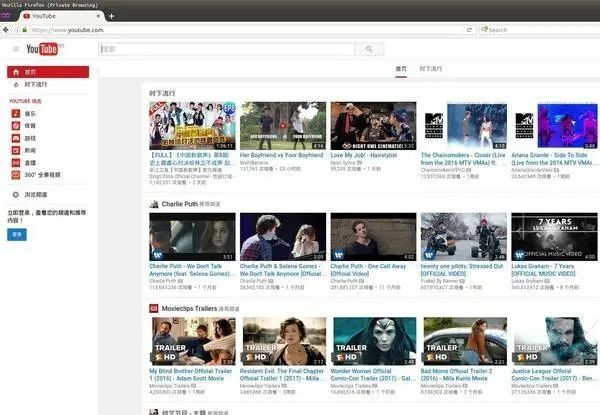Click the YouTube logo
The image size is (600, 415).
click(44, 49)
